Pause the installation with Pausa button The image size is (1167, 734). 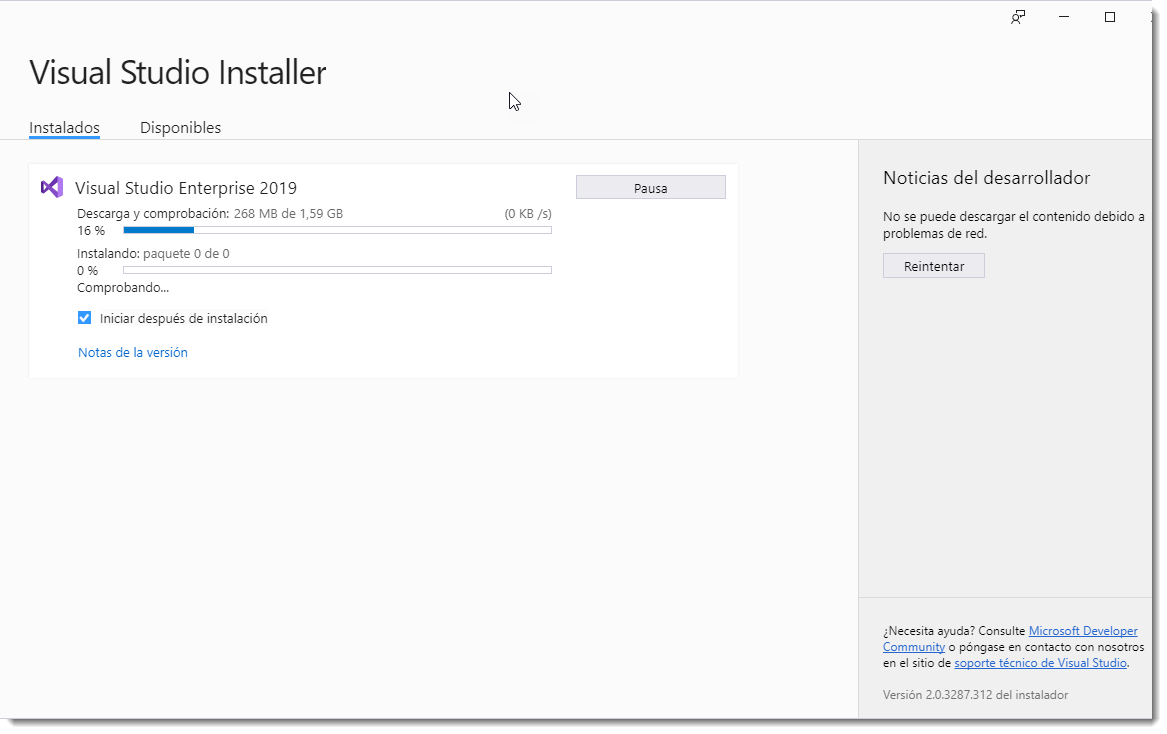pos(650,188)
